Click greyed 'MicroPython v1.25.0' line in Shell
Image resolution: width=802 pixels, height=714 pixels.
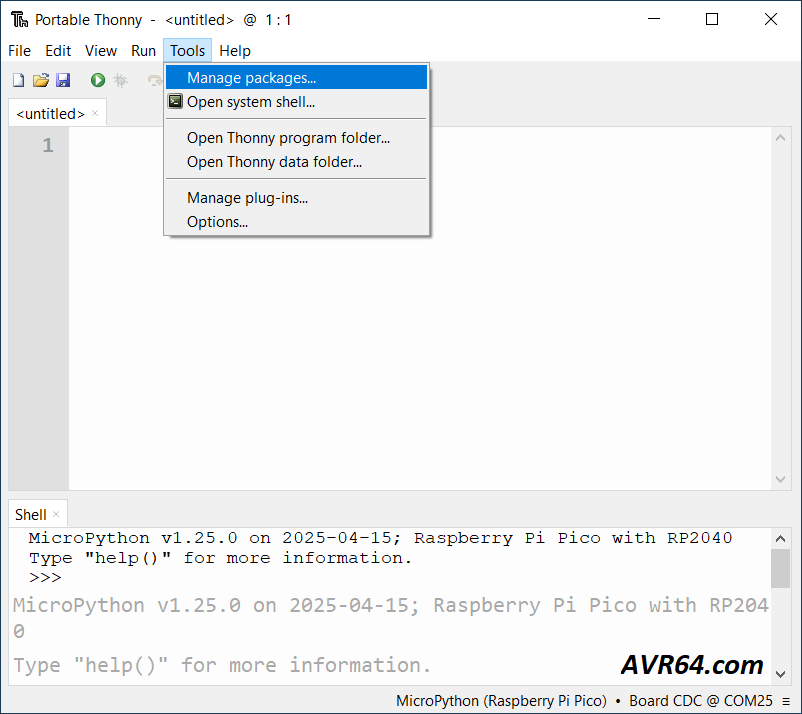click(391, 618)
